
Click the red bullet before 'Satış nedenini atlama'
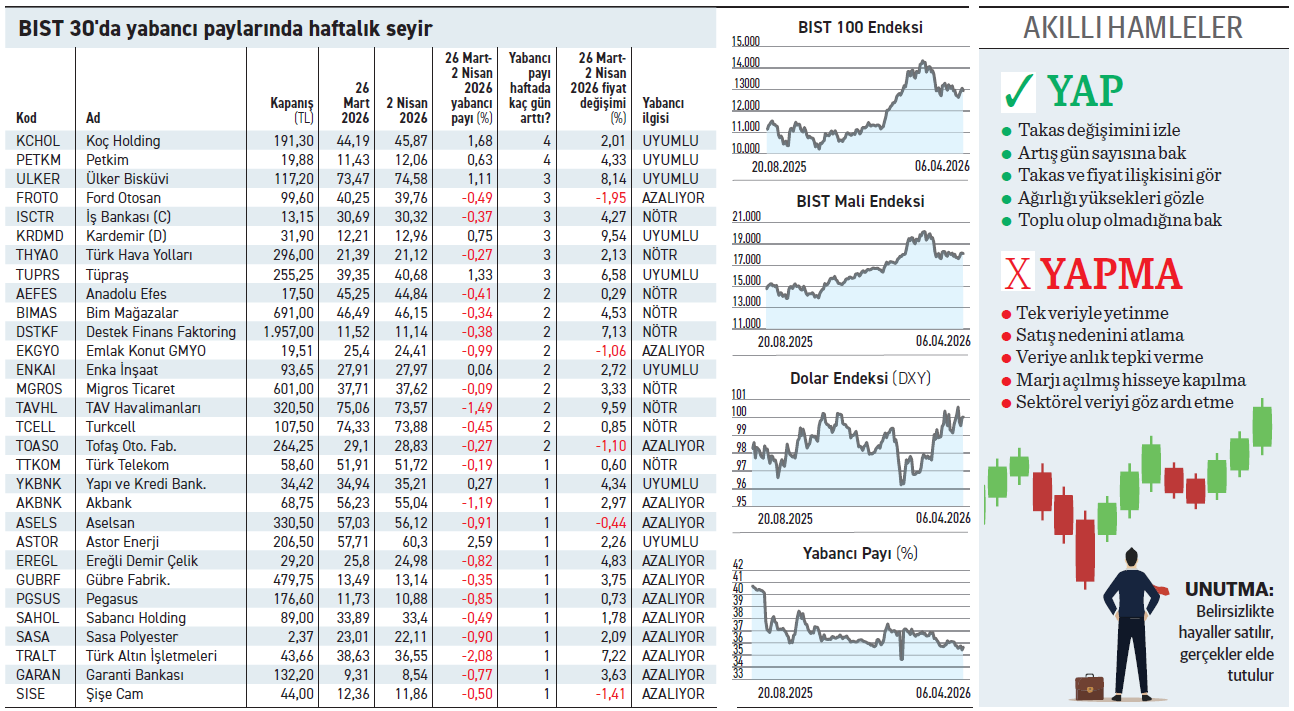[1006, 337]
